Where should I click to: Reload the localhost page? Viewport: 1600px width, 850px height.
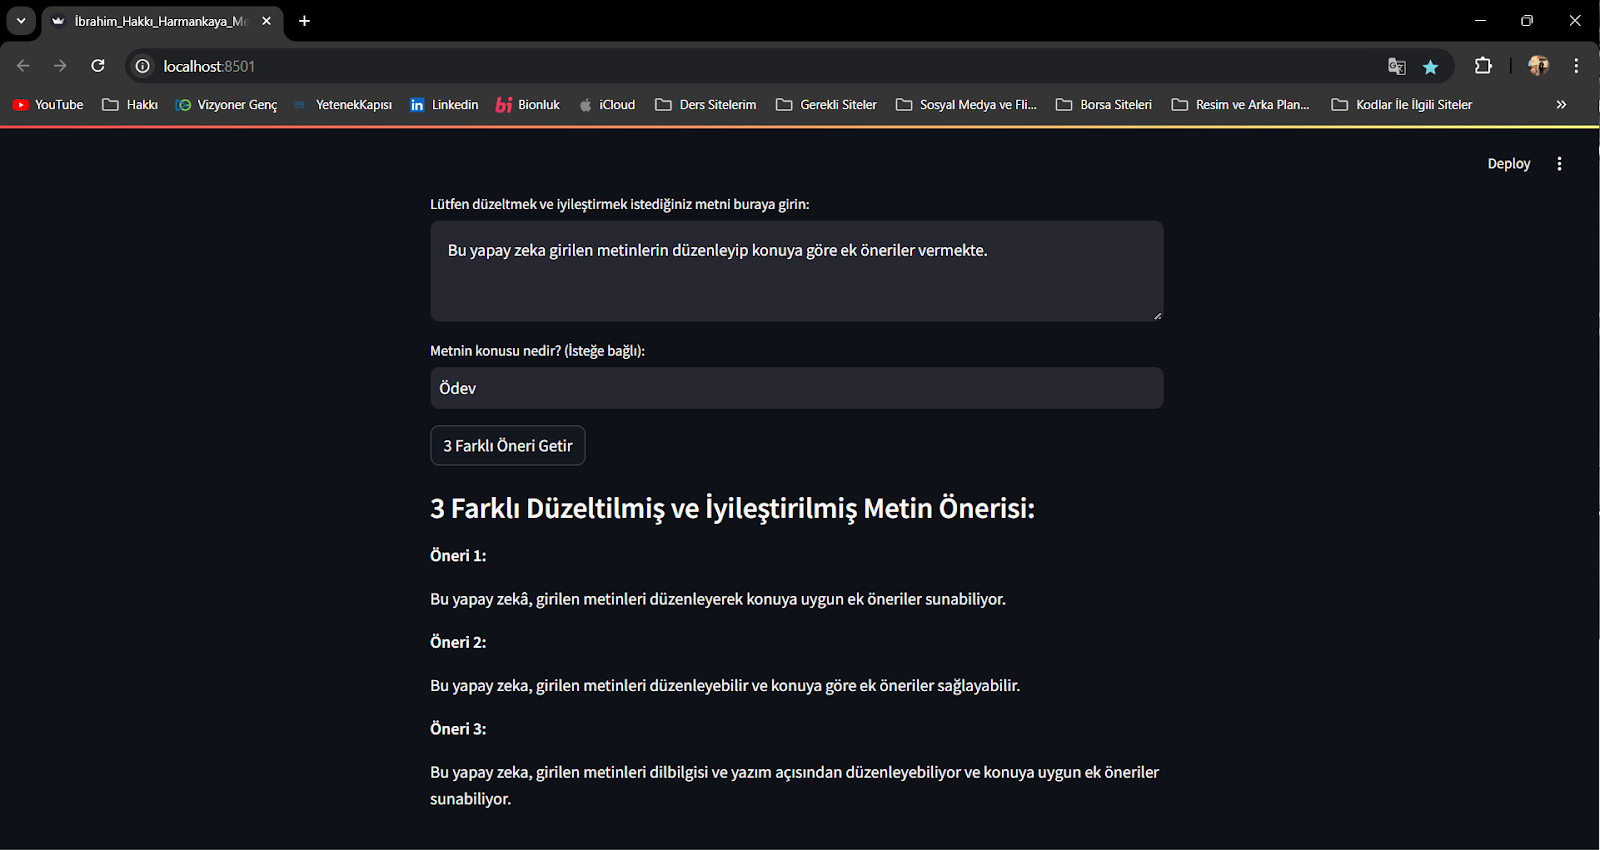coord(98,66)
